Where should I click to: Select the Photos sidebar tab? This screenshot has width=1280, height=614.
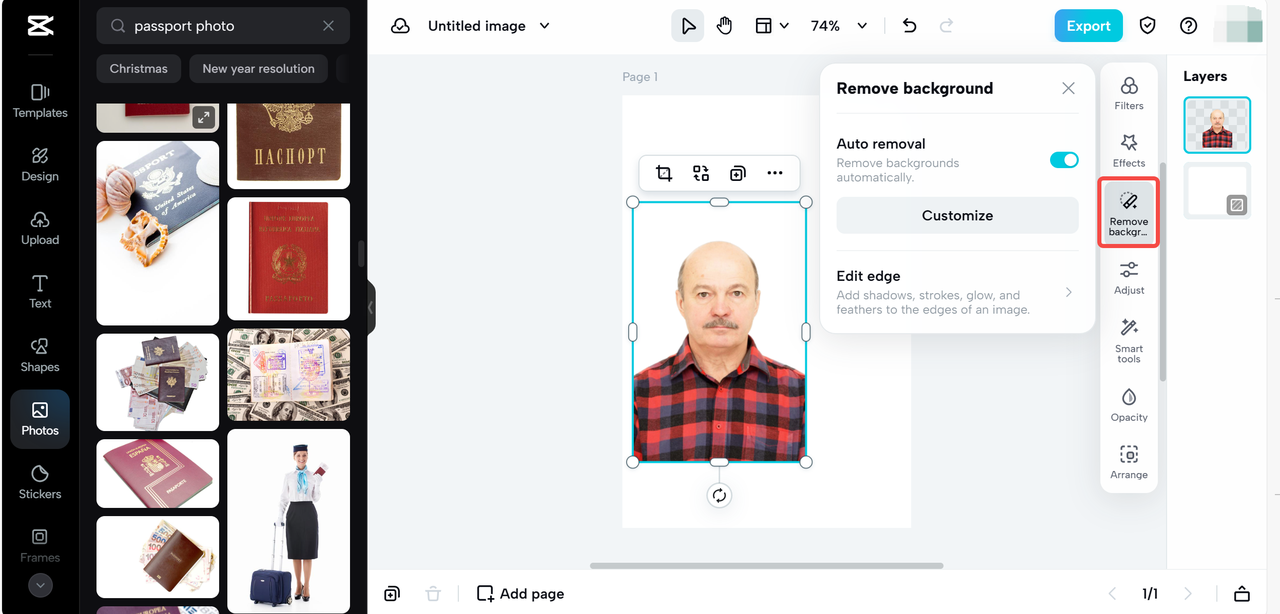click(40, 418)
